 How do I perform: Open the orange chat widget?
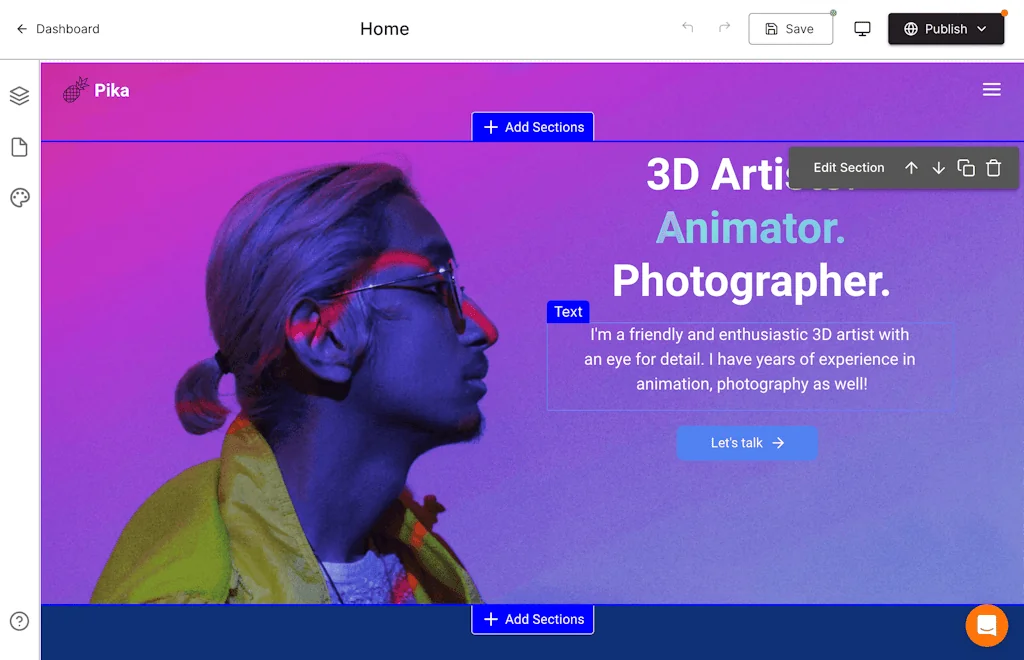(986, 626)
